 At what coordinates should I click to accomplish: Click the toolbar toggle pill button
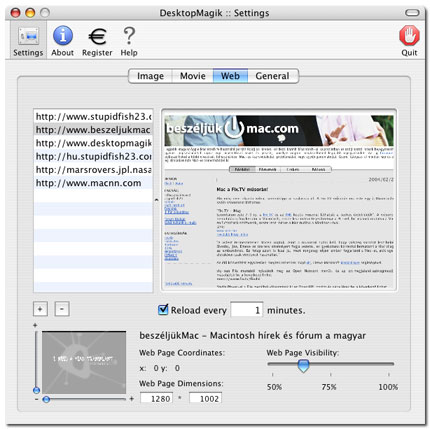coord(412,13)
